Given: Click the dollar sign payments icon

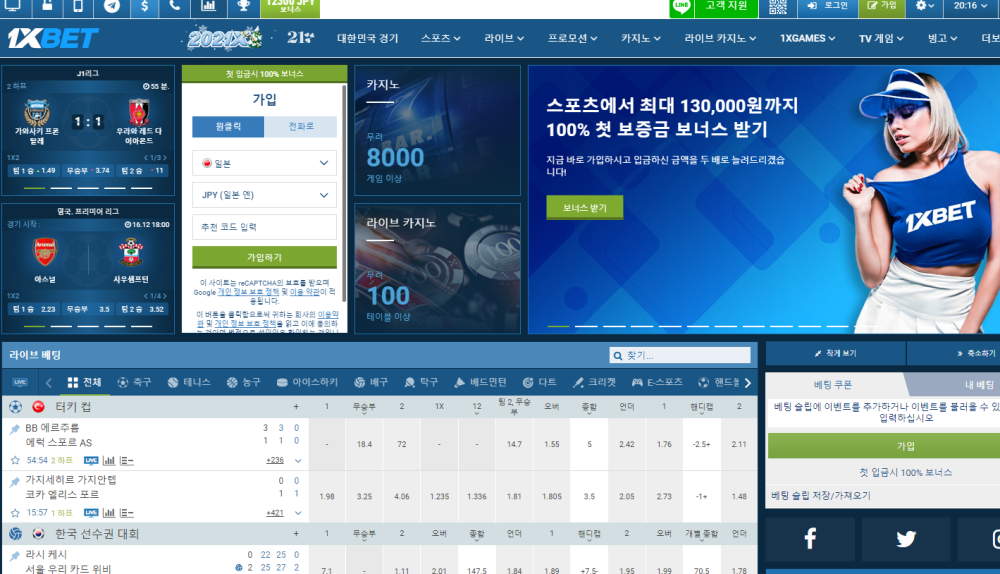Looking at the screenshot, I should pyautogui.click(x=145, y=6).
